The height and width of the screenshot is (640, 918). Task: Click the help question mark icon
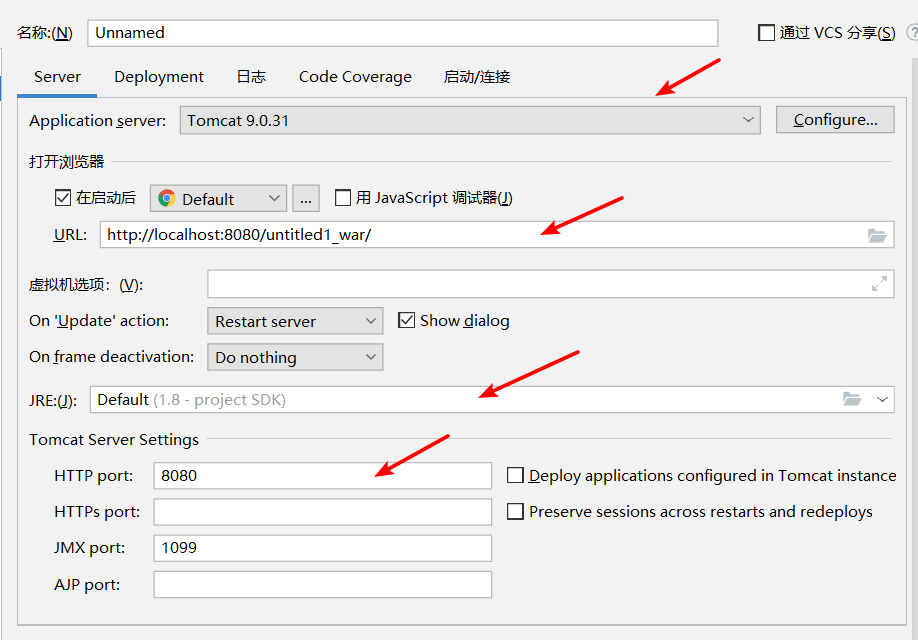(x=913, y=33)
